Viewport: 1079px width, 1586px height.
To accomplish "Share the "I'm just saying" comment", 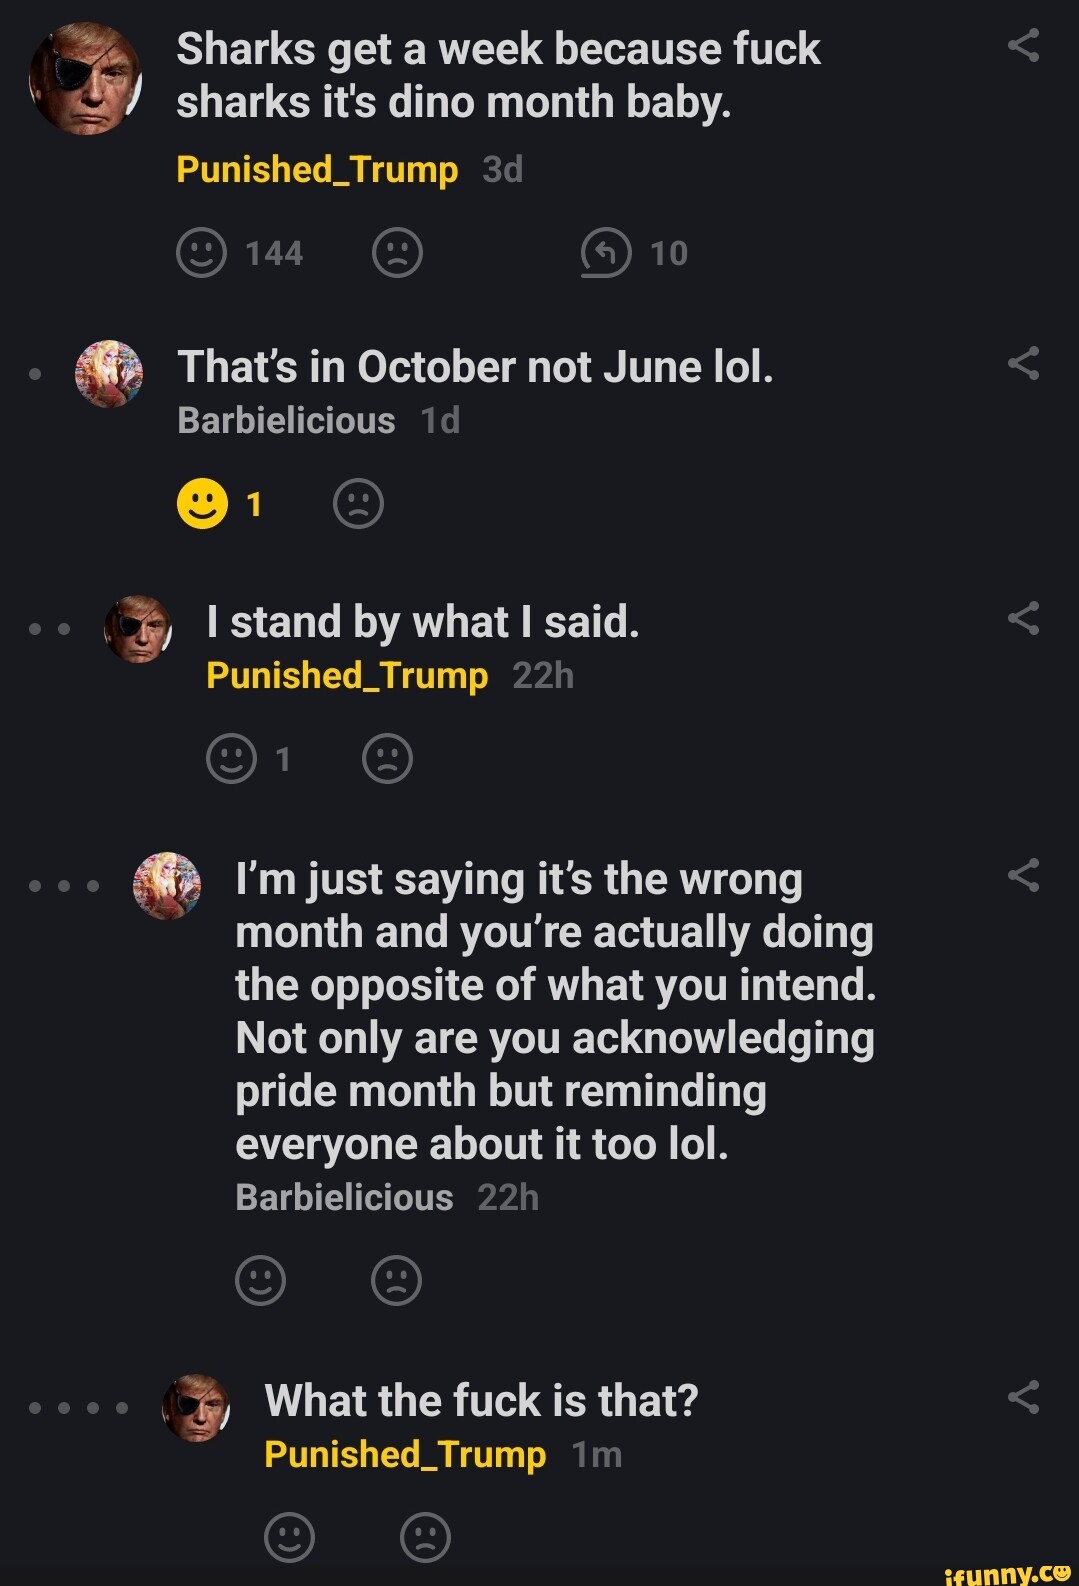I will click(1023, 876).
